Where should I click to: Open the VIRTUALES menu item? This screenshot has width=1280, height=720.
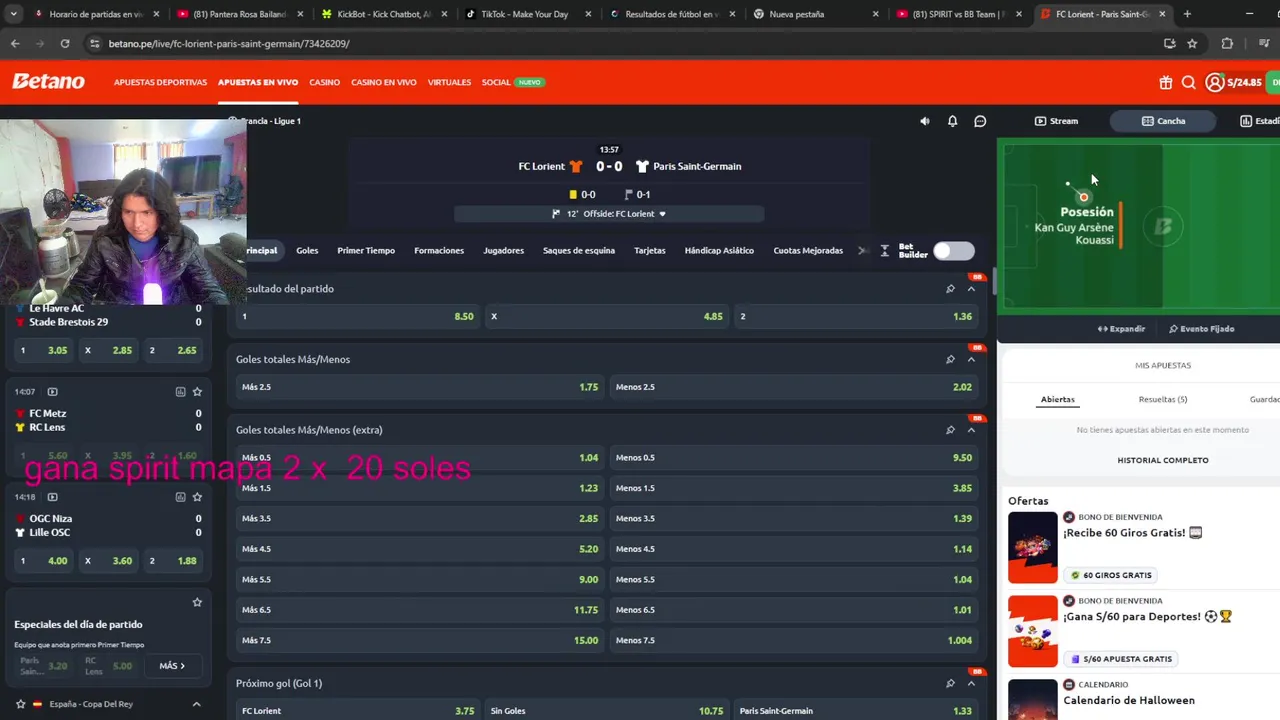(449, 82)
